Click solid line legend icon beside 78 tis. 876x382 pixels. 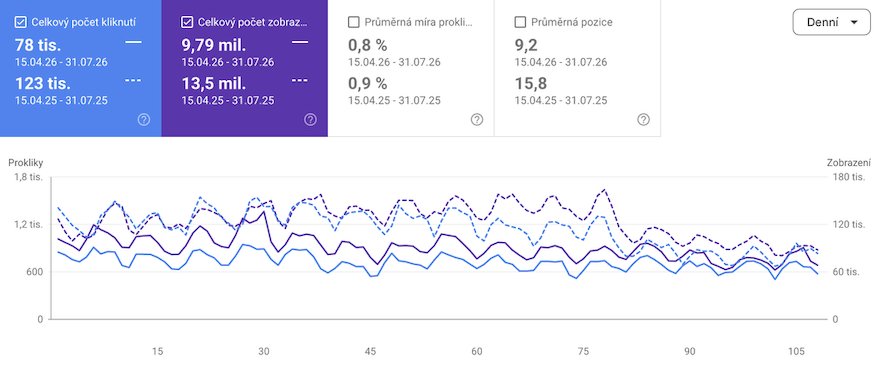click(x=133, y=42)
